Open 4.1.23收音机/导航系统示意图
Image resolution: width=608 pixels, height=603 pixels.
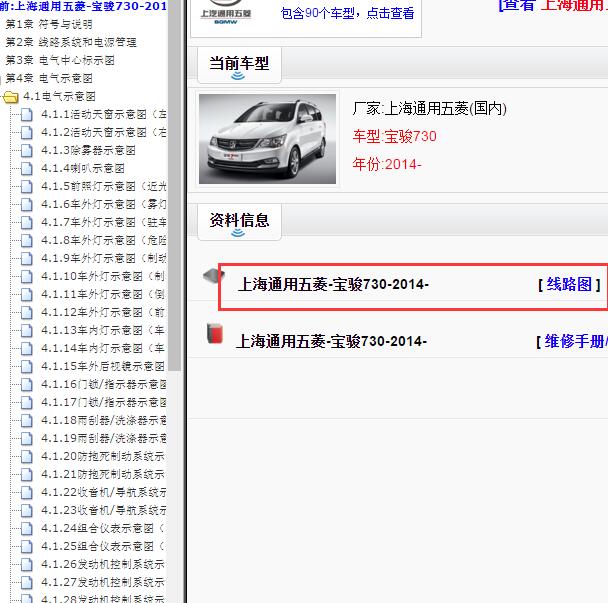pos(104,510)
